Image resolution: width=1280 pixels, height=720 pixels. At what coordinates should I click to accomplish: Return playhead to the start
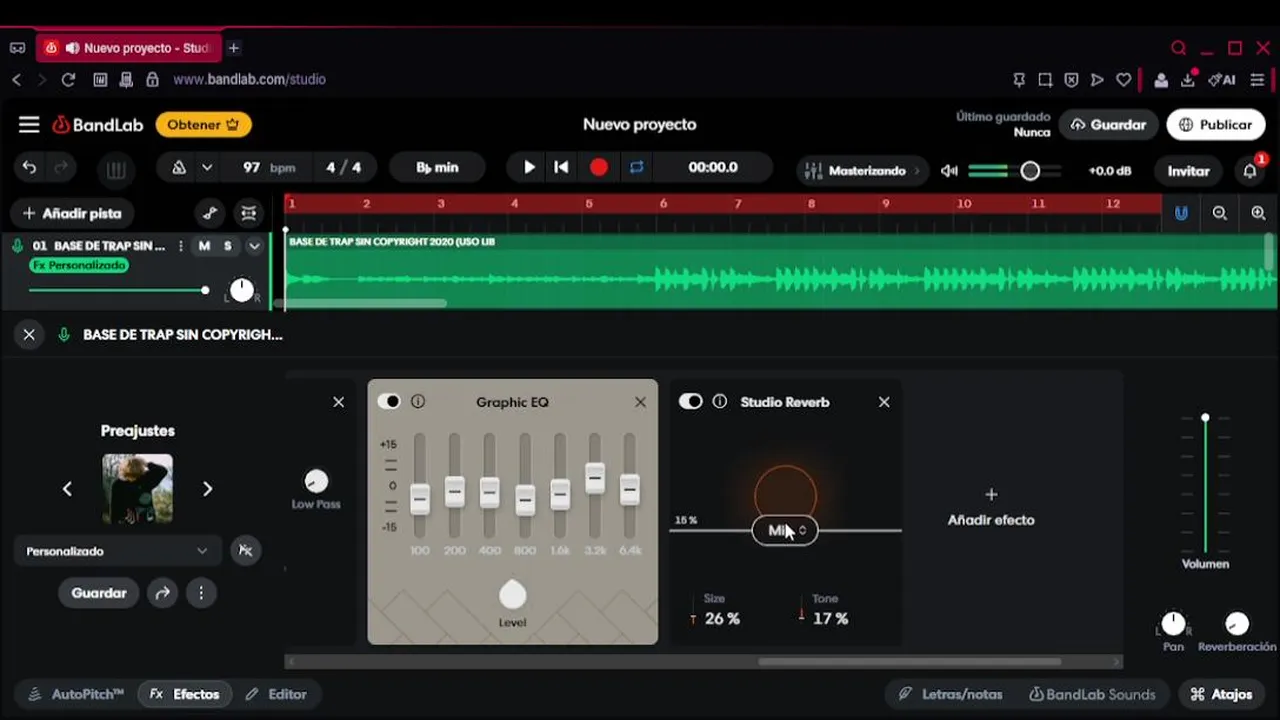click(x=562, y=168)
